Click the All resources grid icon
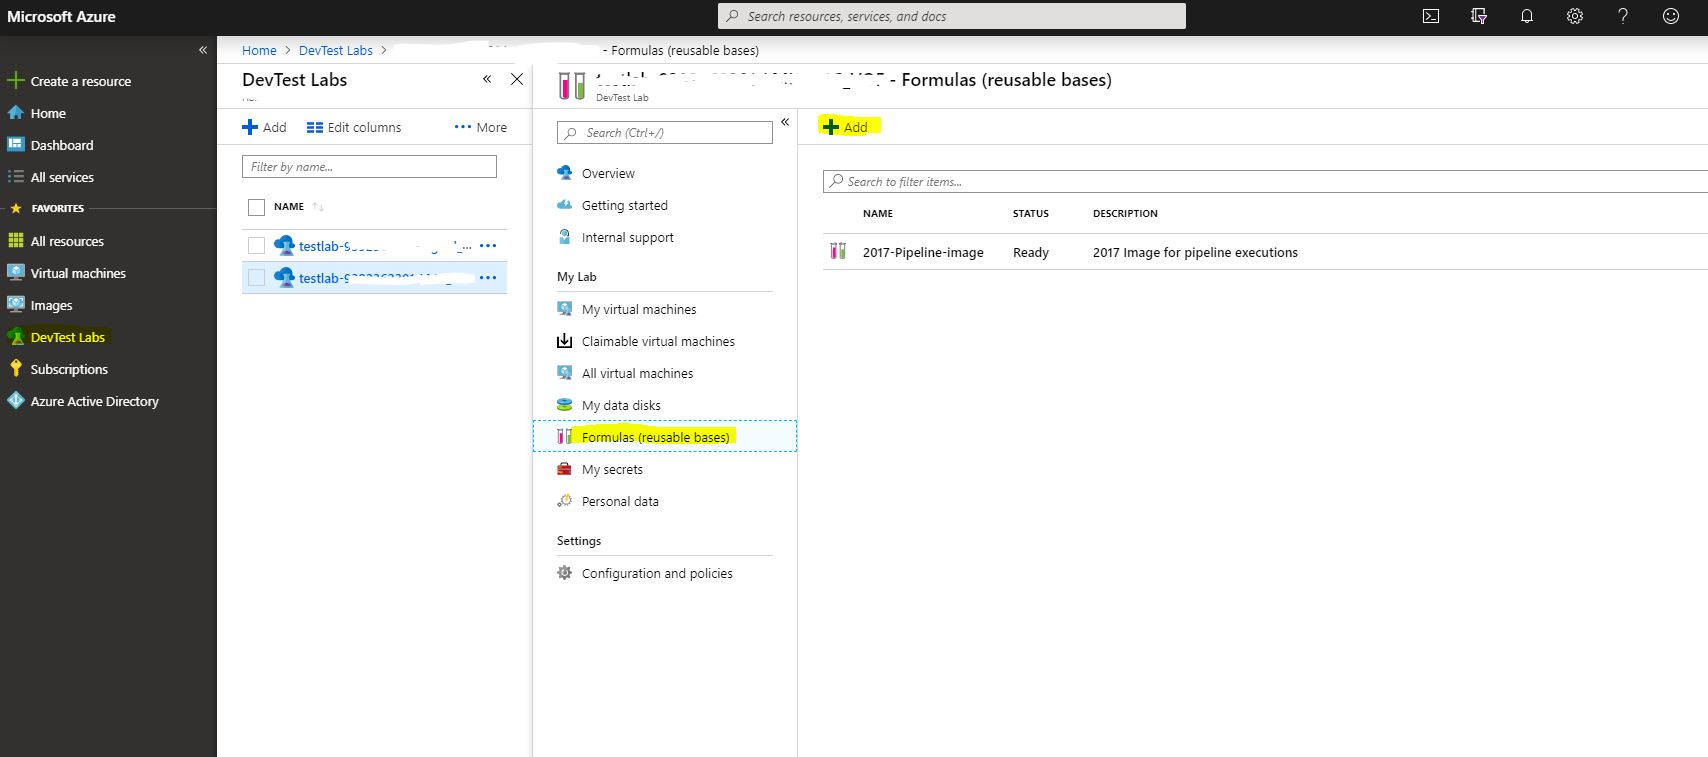 pos(15,241)
